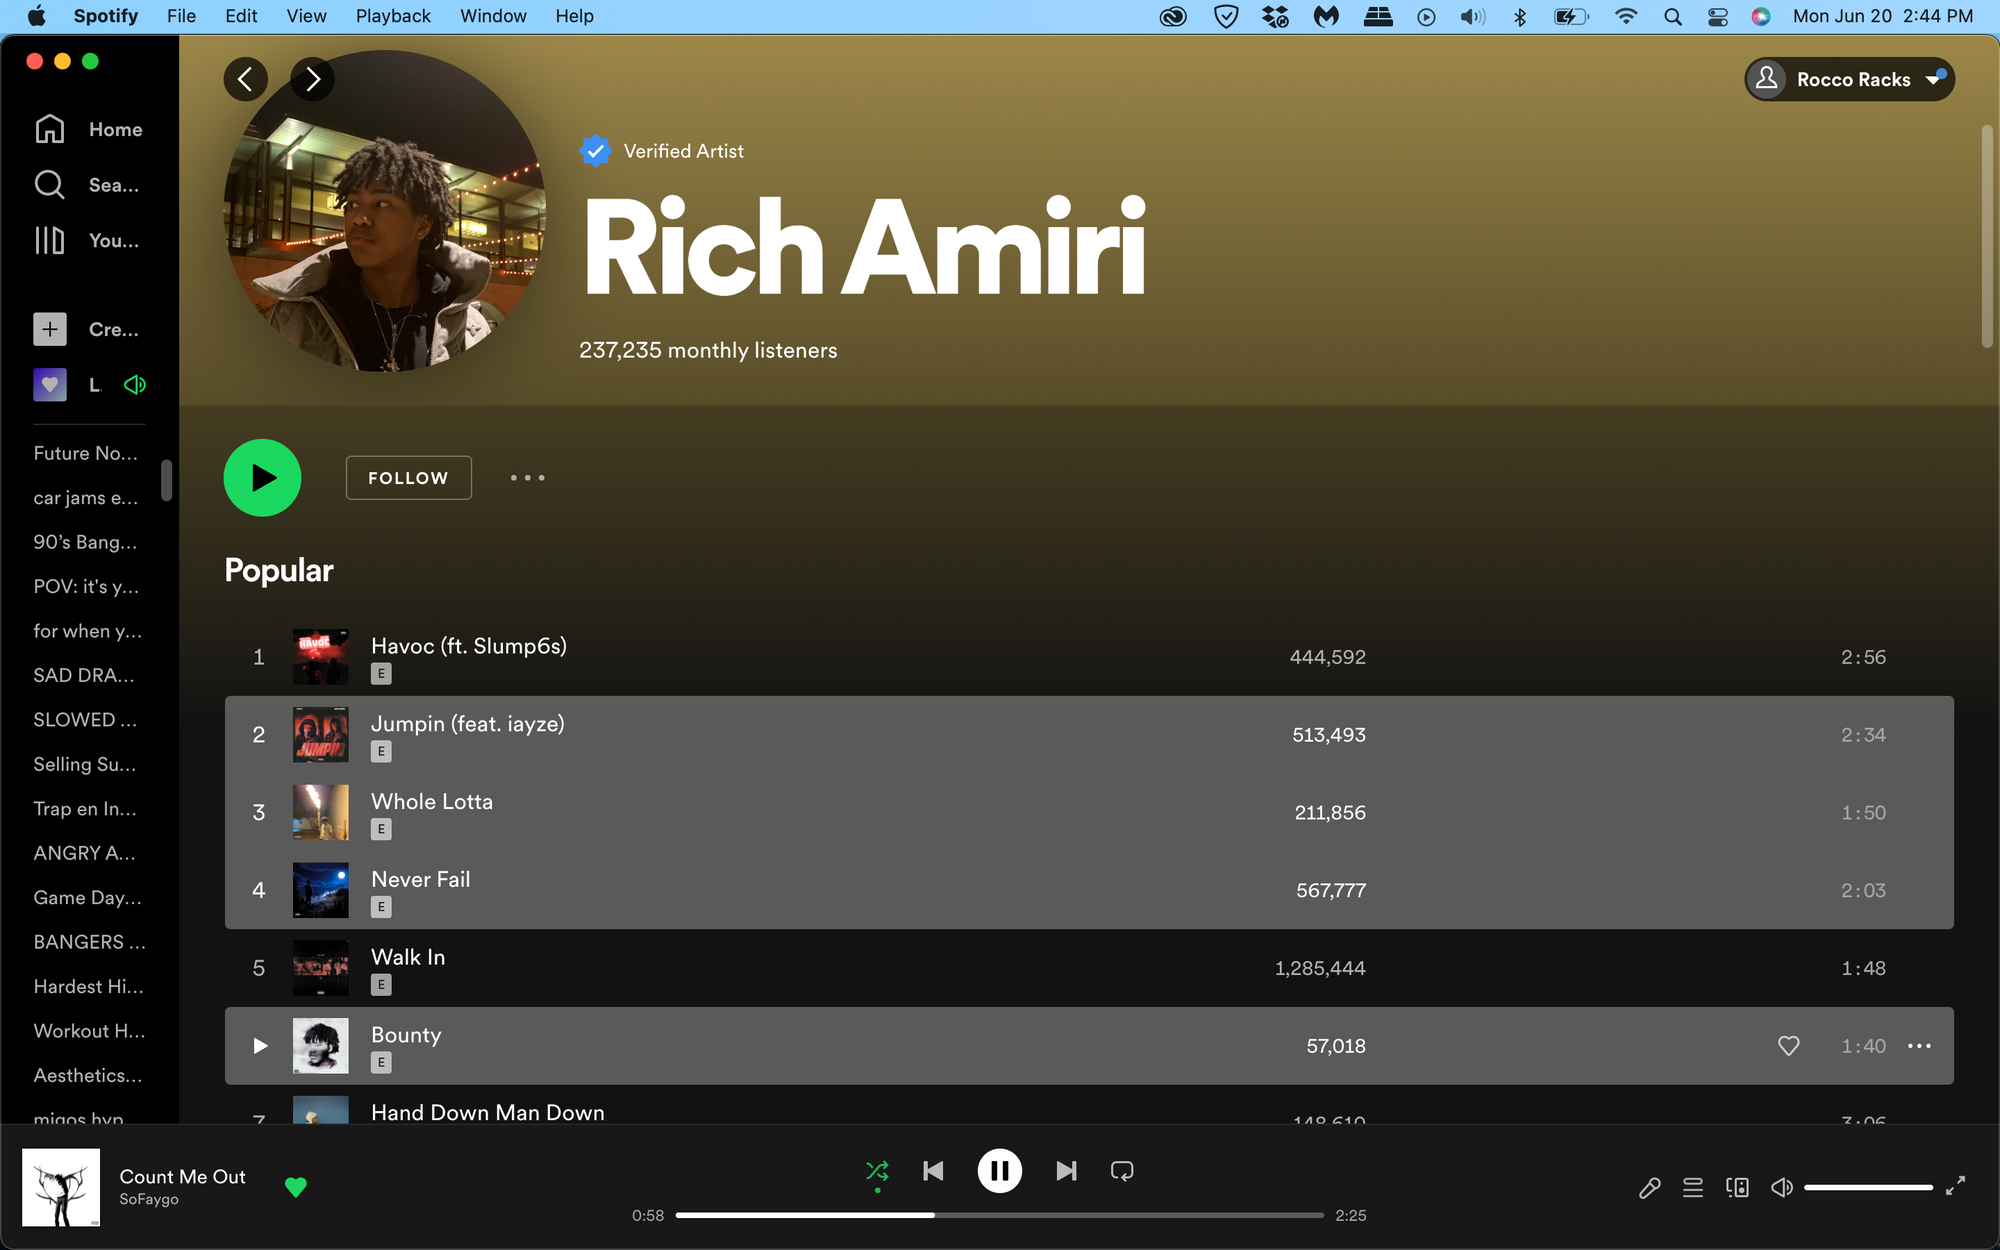Open 90's Bang... playlist
Image resolution: width=2000 pixels, height=1250 pixels.
click(x=85, y=542)
